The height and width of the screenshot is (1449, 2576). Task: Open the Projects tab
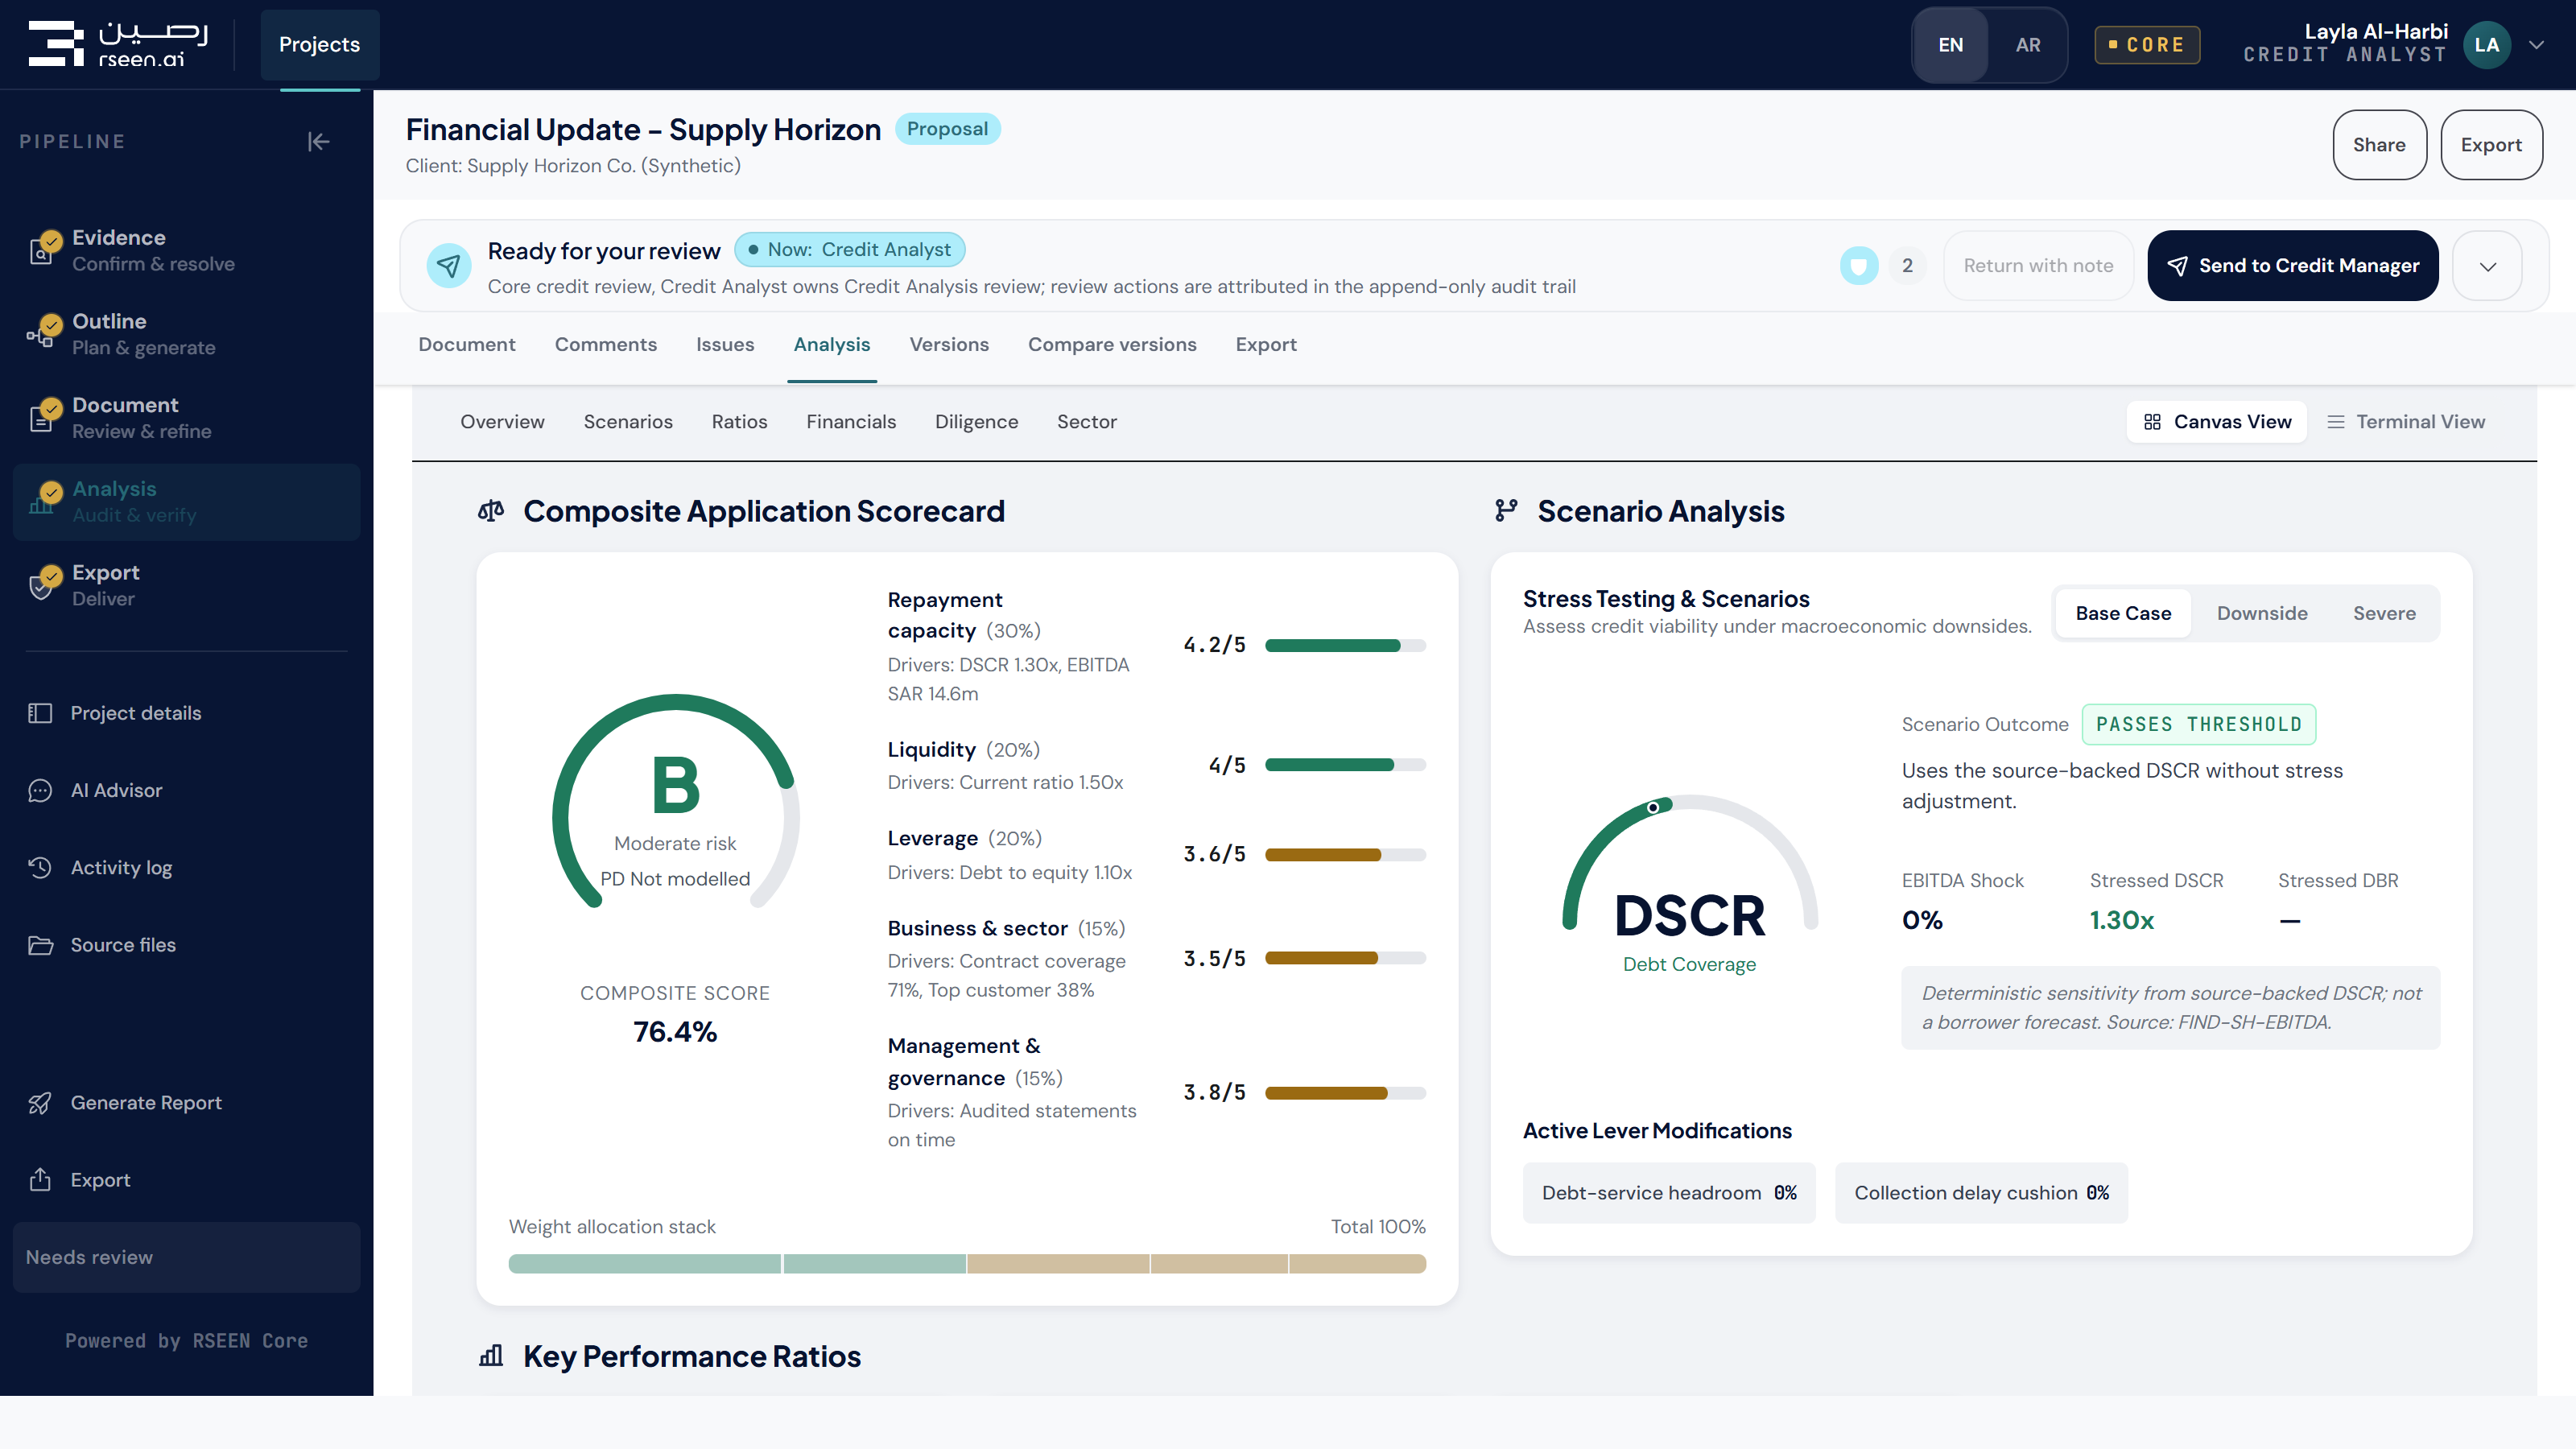319,45
